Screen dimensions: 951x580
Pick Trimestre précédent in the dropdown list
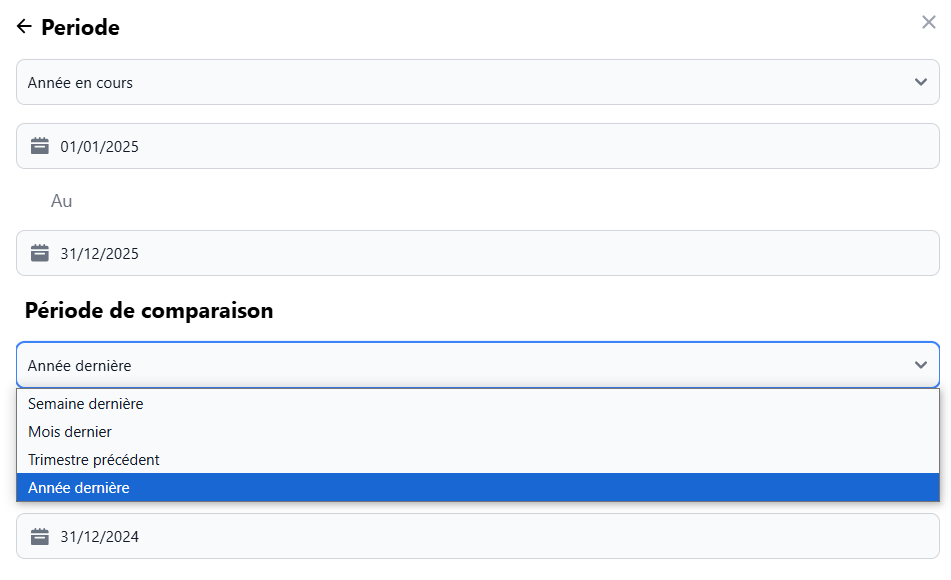click(94, 460)
